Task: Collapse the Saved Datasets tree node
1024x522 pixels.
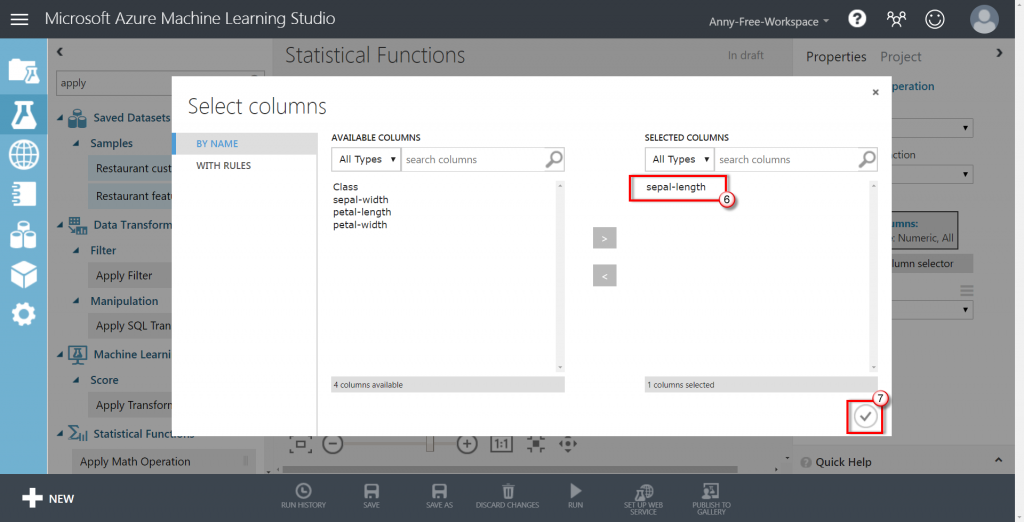Action: (x=60, y=118)
